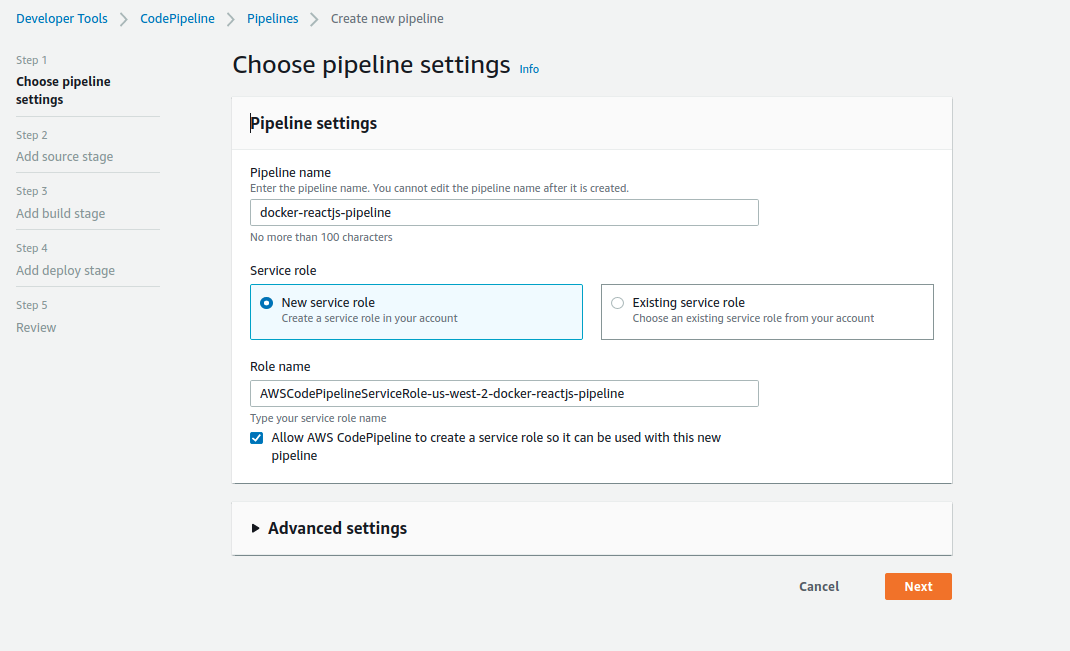Click the Info link beside the heading
Viewport: 1070px width, 651px height.
point(529,69)
